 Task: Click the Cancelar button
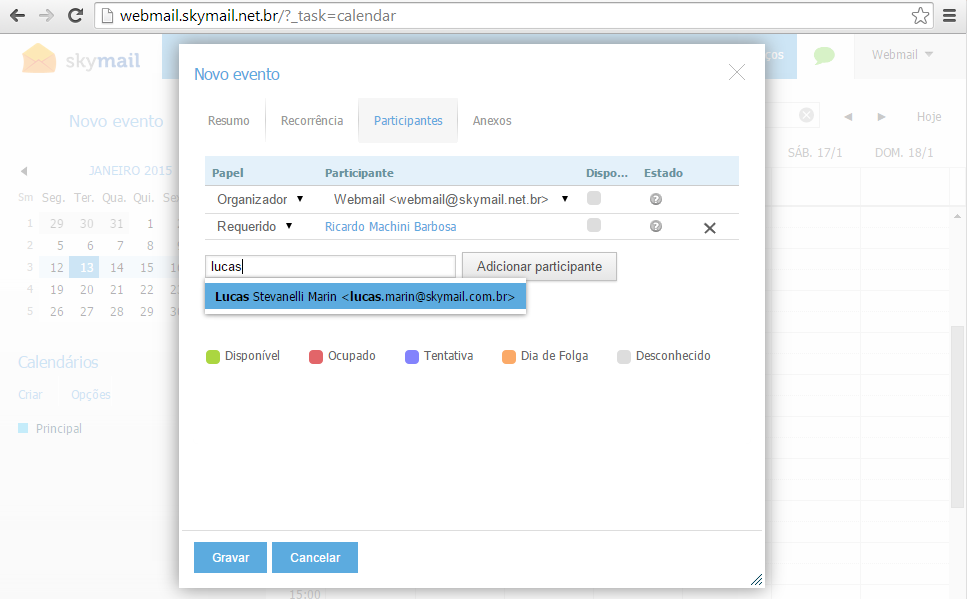315,558
